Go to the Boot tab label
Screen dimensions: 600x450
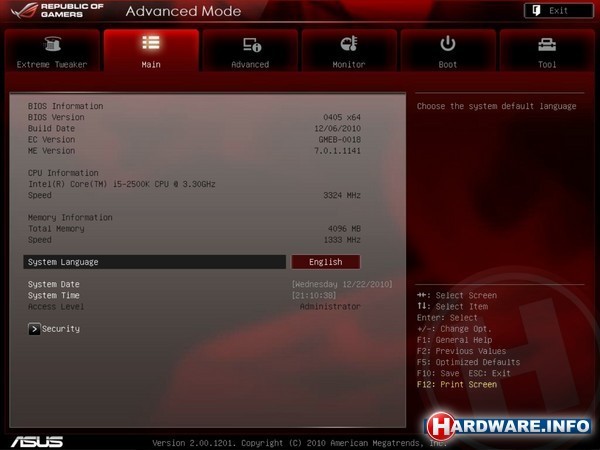448,64
